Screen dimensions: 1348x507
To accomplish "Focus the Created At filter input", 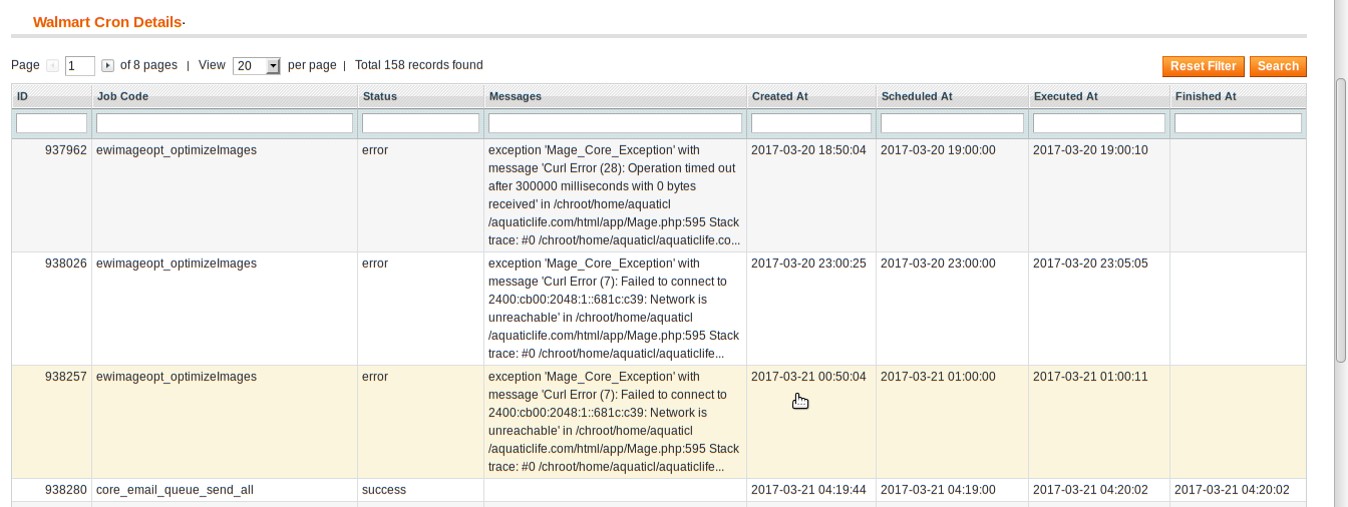I will [x=811, y=123].
